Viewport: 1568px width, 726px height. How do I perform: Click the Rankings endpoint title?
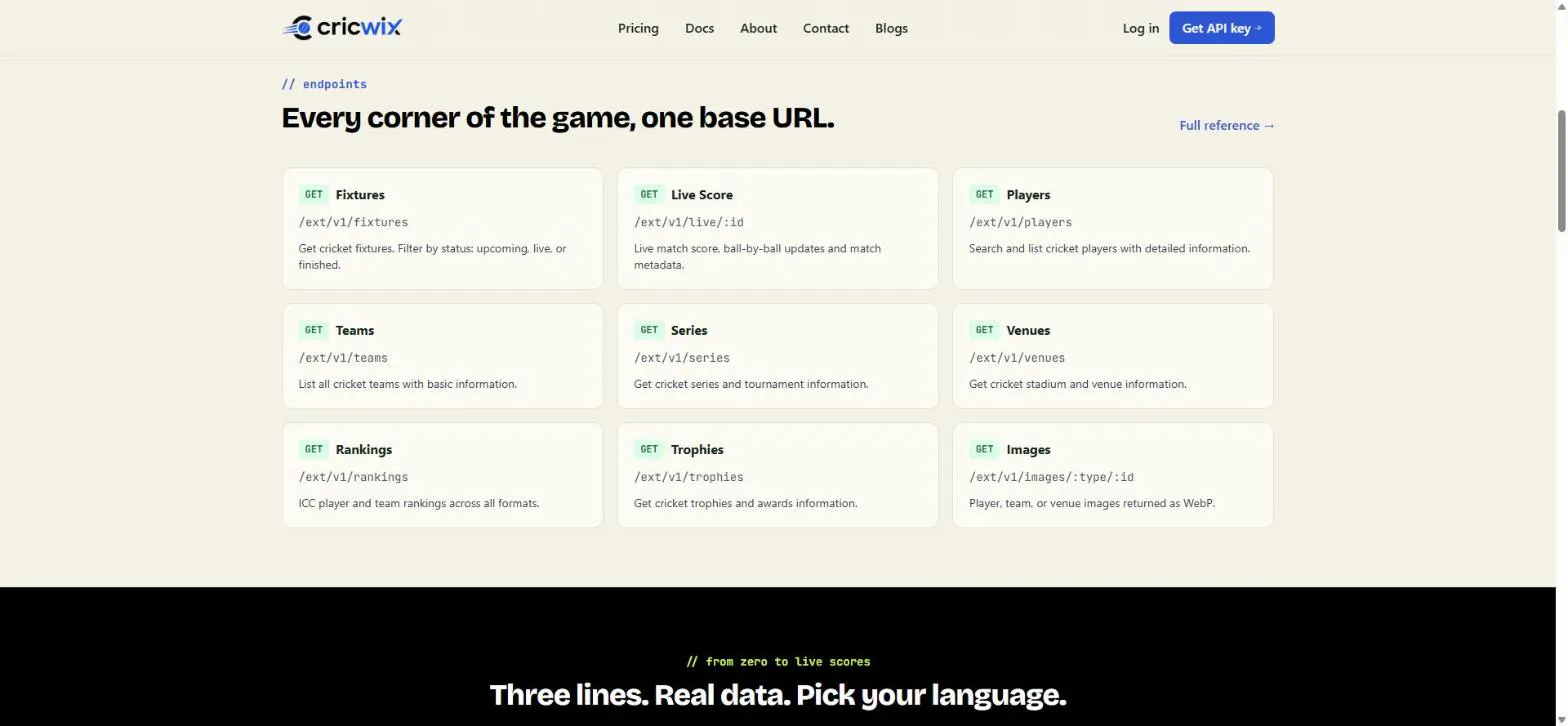364,450
